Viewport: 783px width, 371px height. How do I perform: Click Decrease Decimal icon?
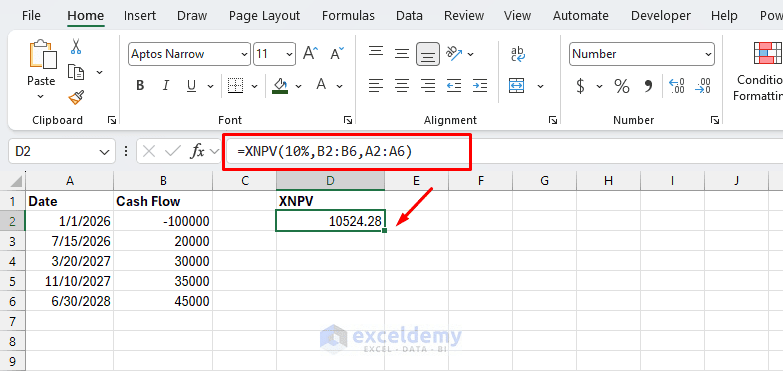pos(703,86)
